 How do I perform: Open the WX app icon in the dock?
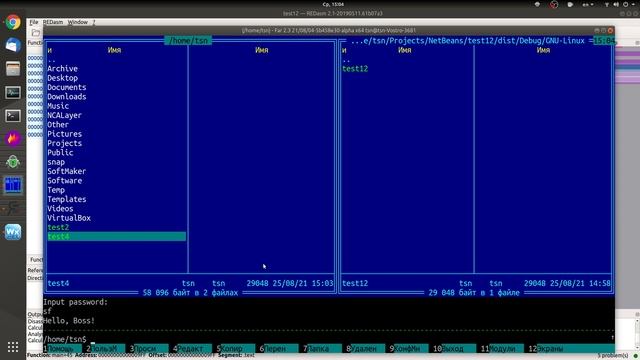click(x=13, y=232)
